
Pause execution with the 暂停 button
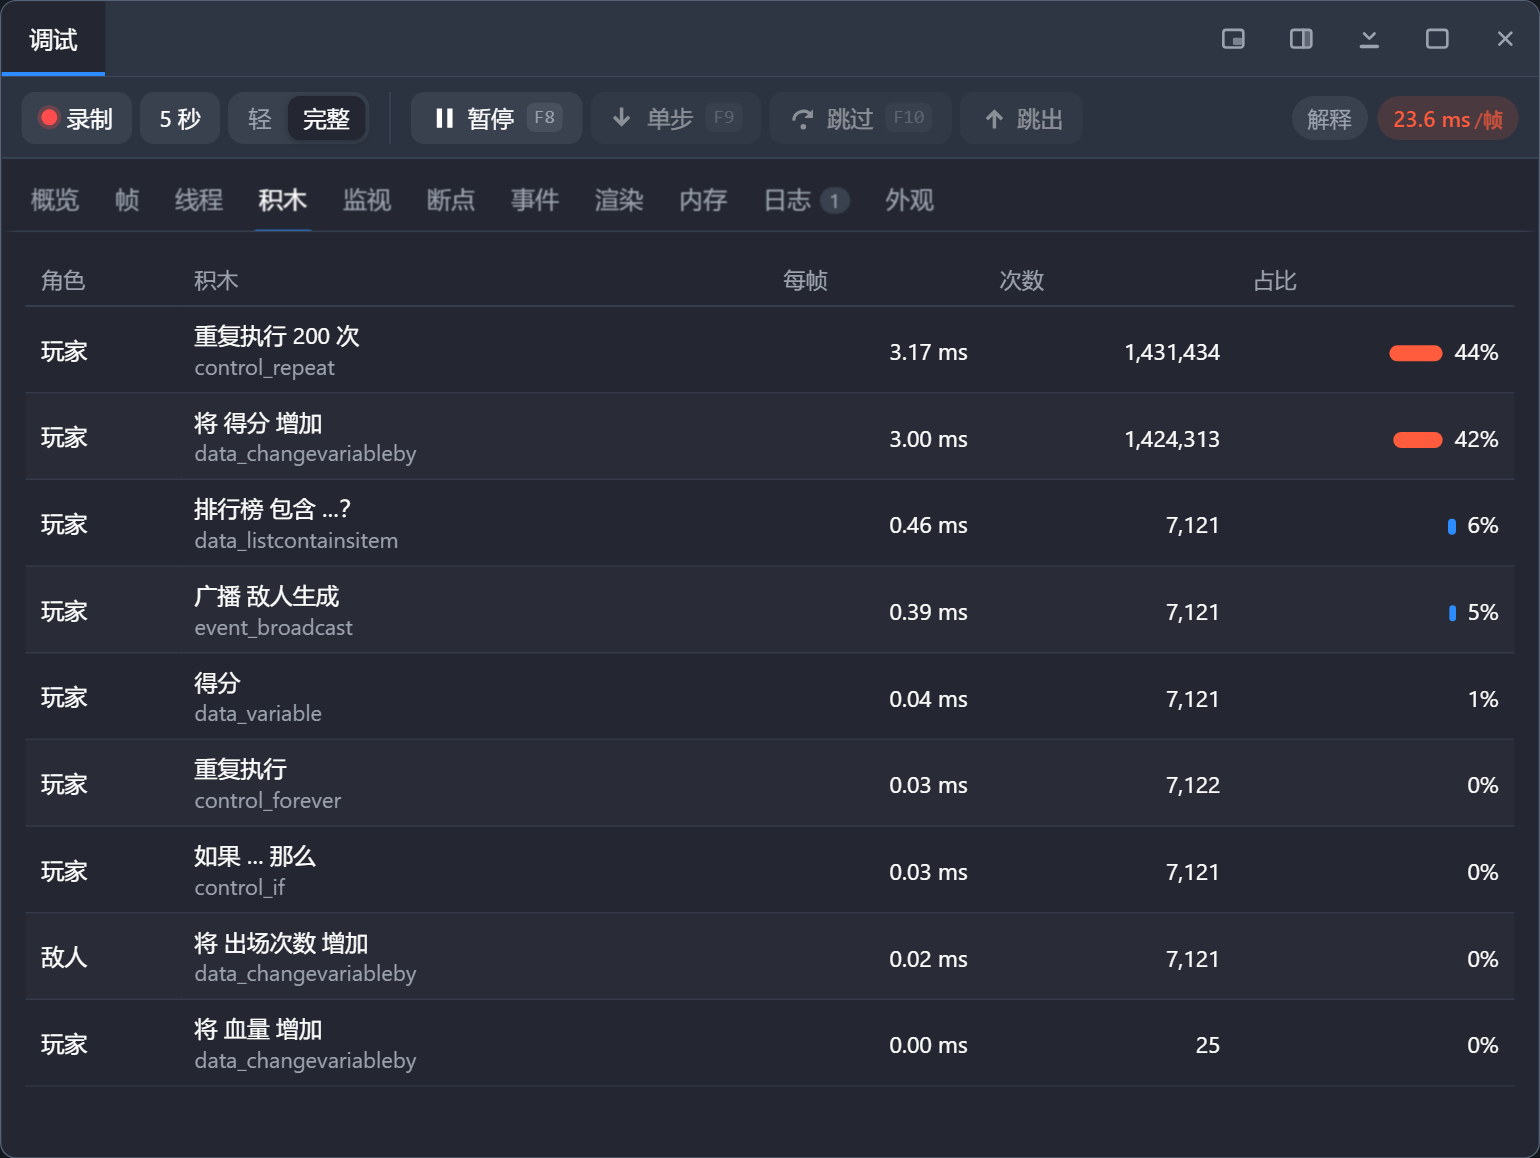(496, 119)
